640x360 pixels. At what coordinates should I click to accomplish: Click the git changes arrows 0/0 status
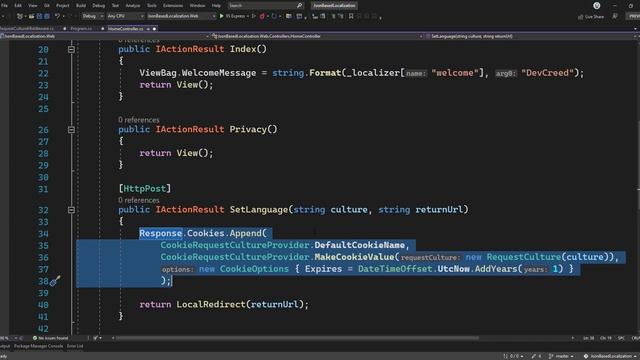(x=513, y=356)
